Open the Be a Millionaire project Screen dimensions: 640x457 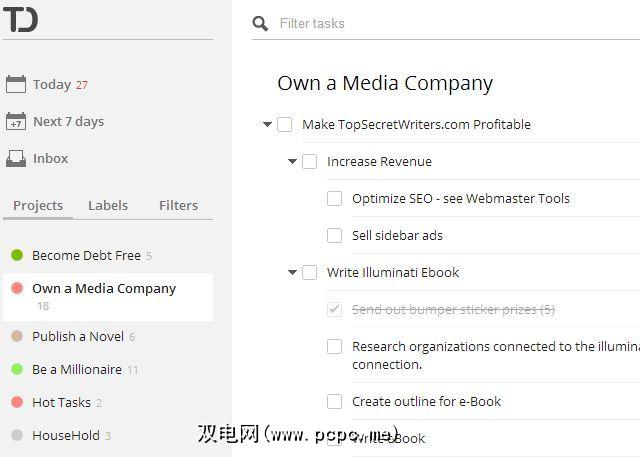pyautogui.click(x=77, y=369)
